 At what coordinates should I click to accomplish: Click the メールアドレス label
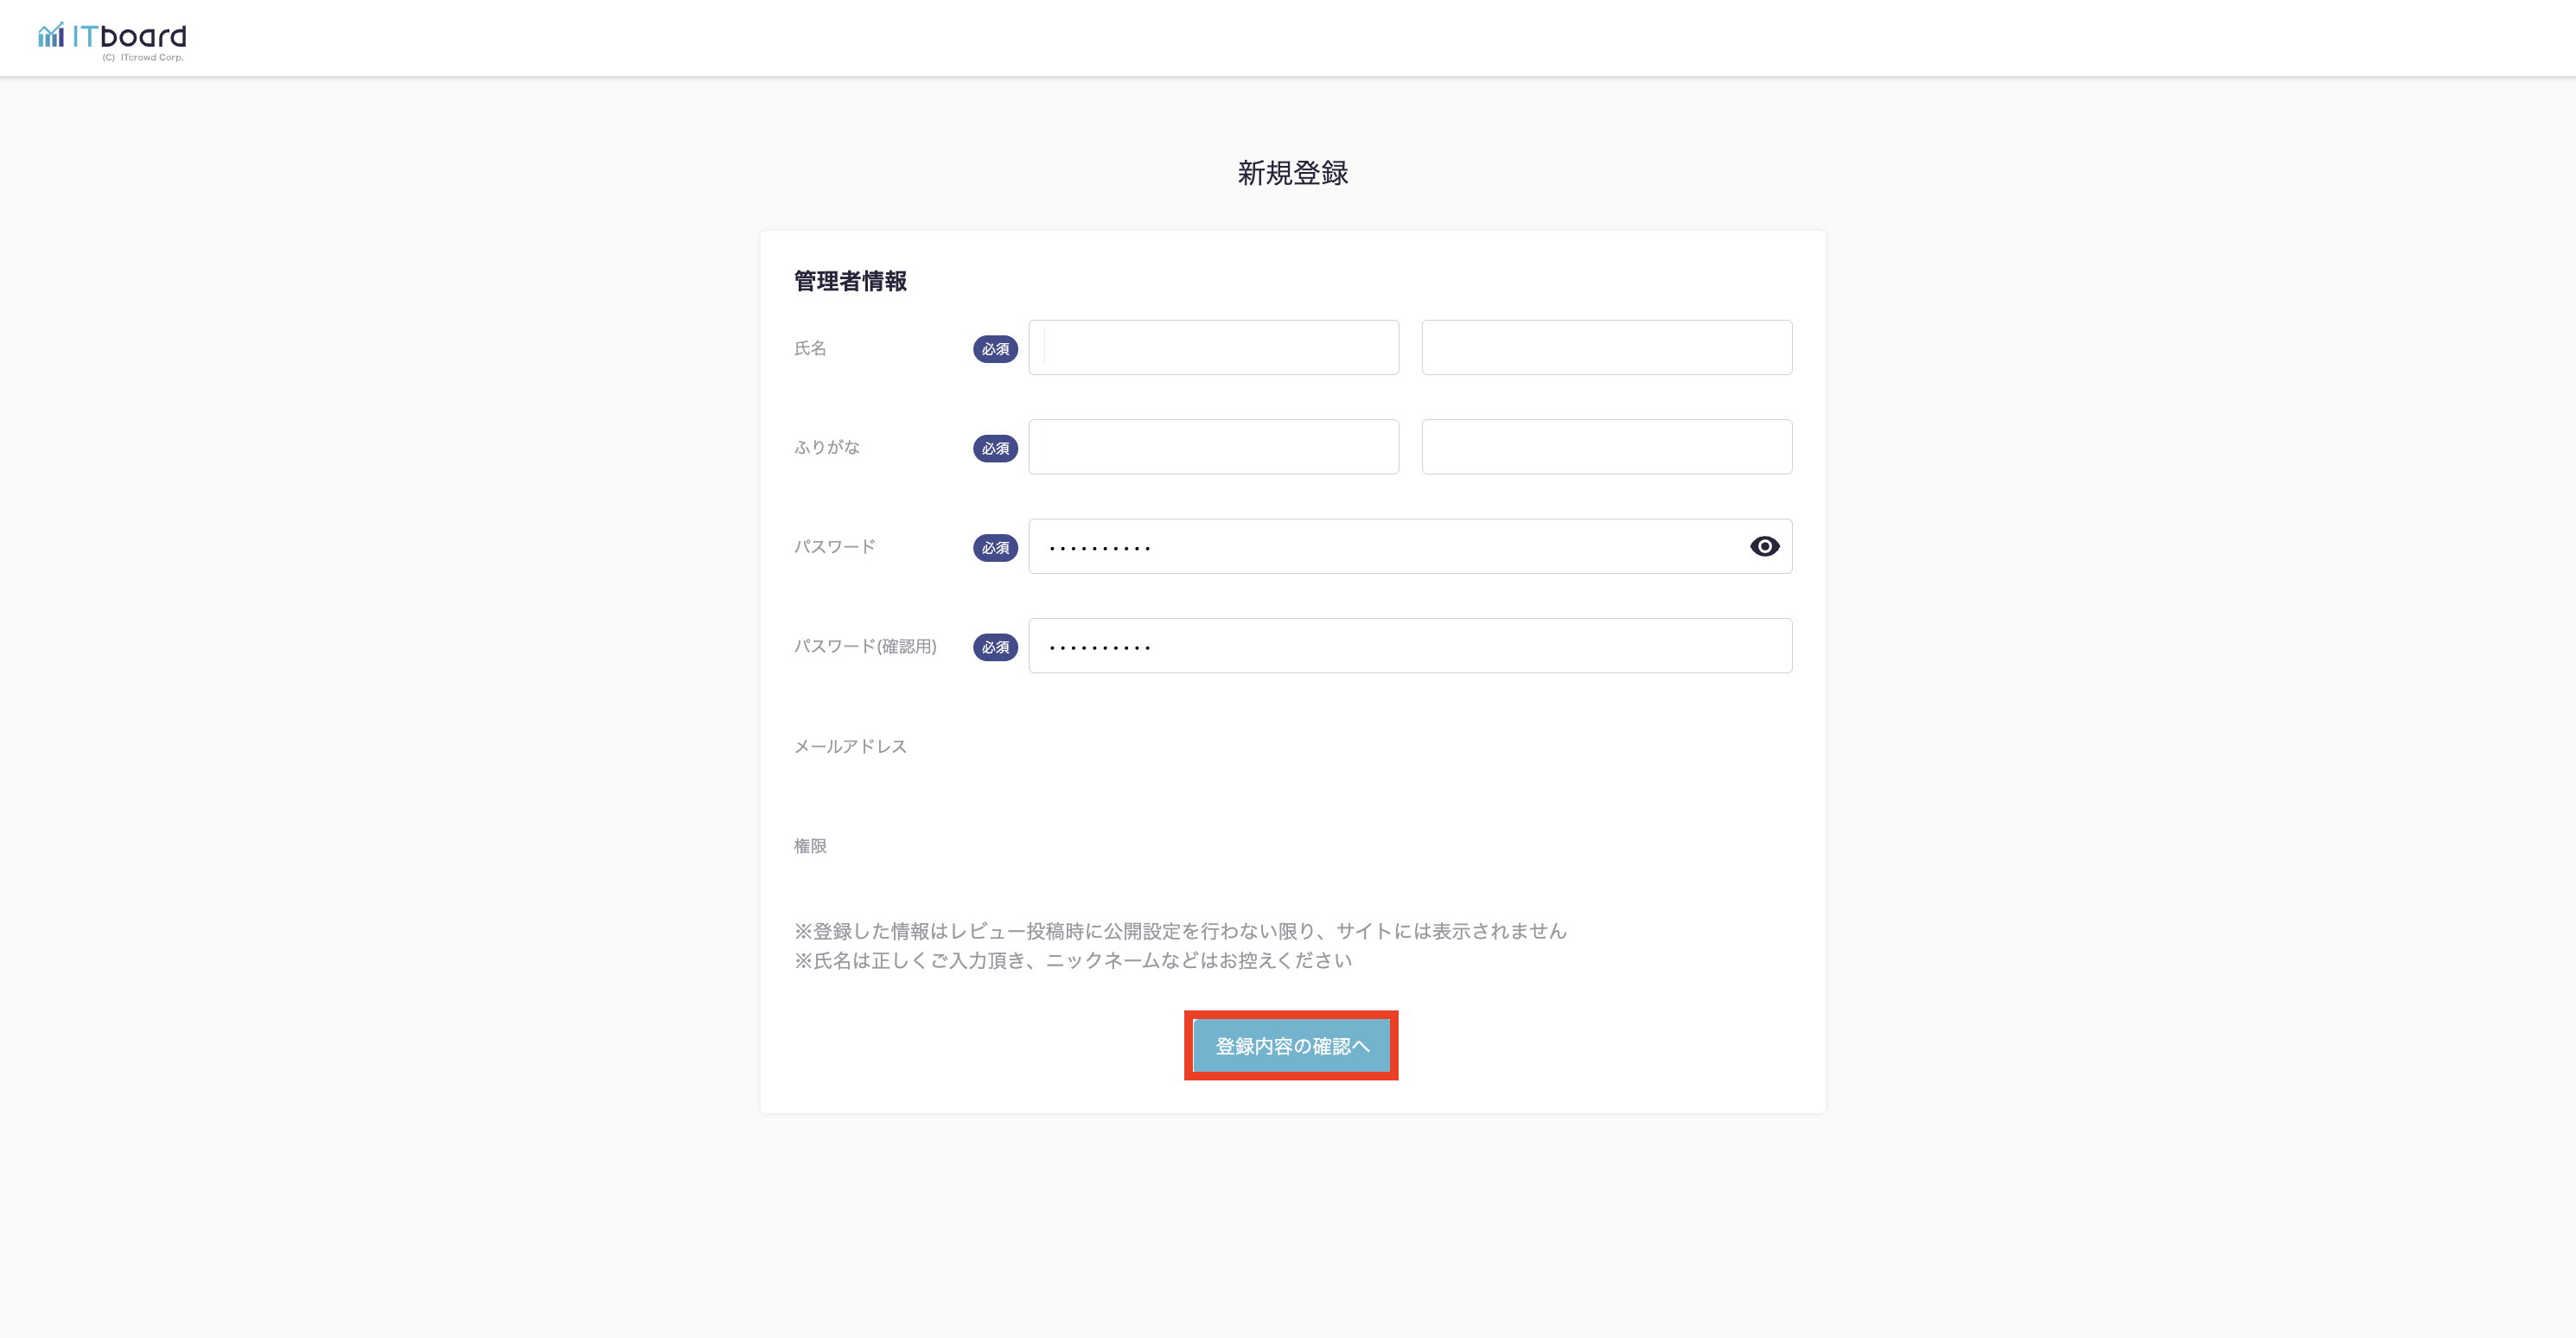[850, 746]
